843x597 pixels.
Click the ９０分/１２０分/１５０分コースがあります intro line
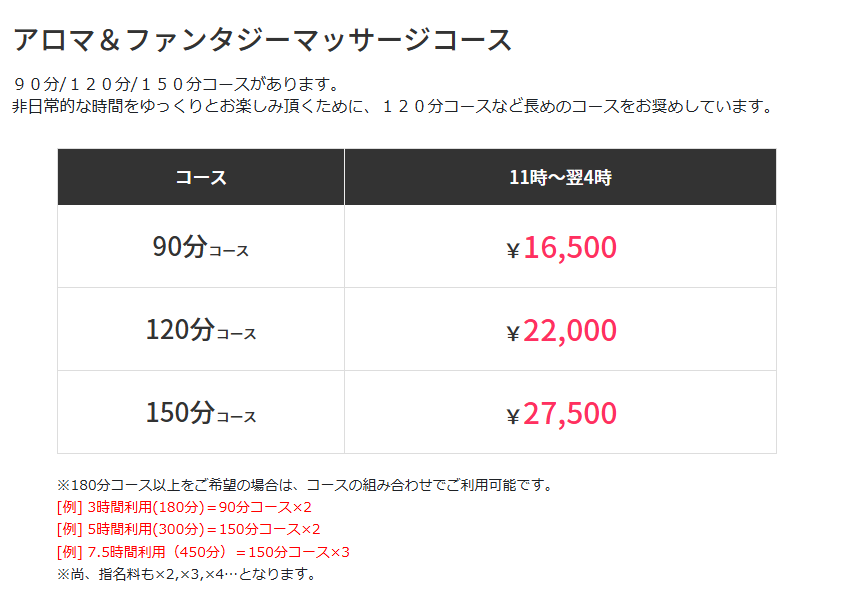coord(177,84)
